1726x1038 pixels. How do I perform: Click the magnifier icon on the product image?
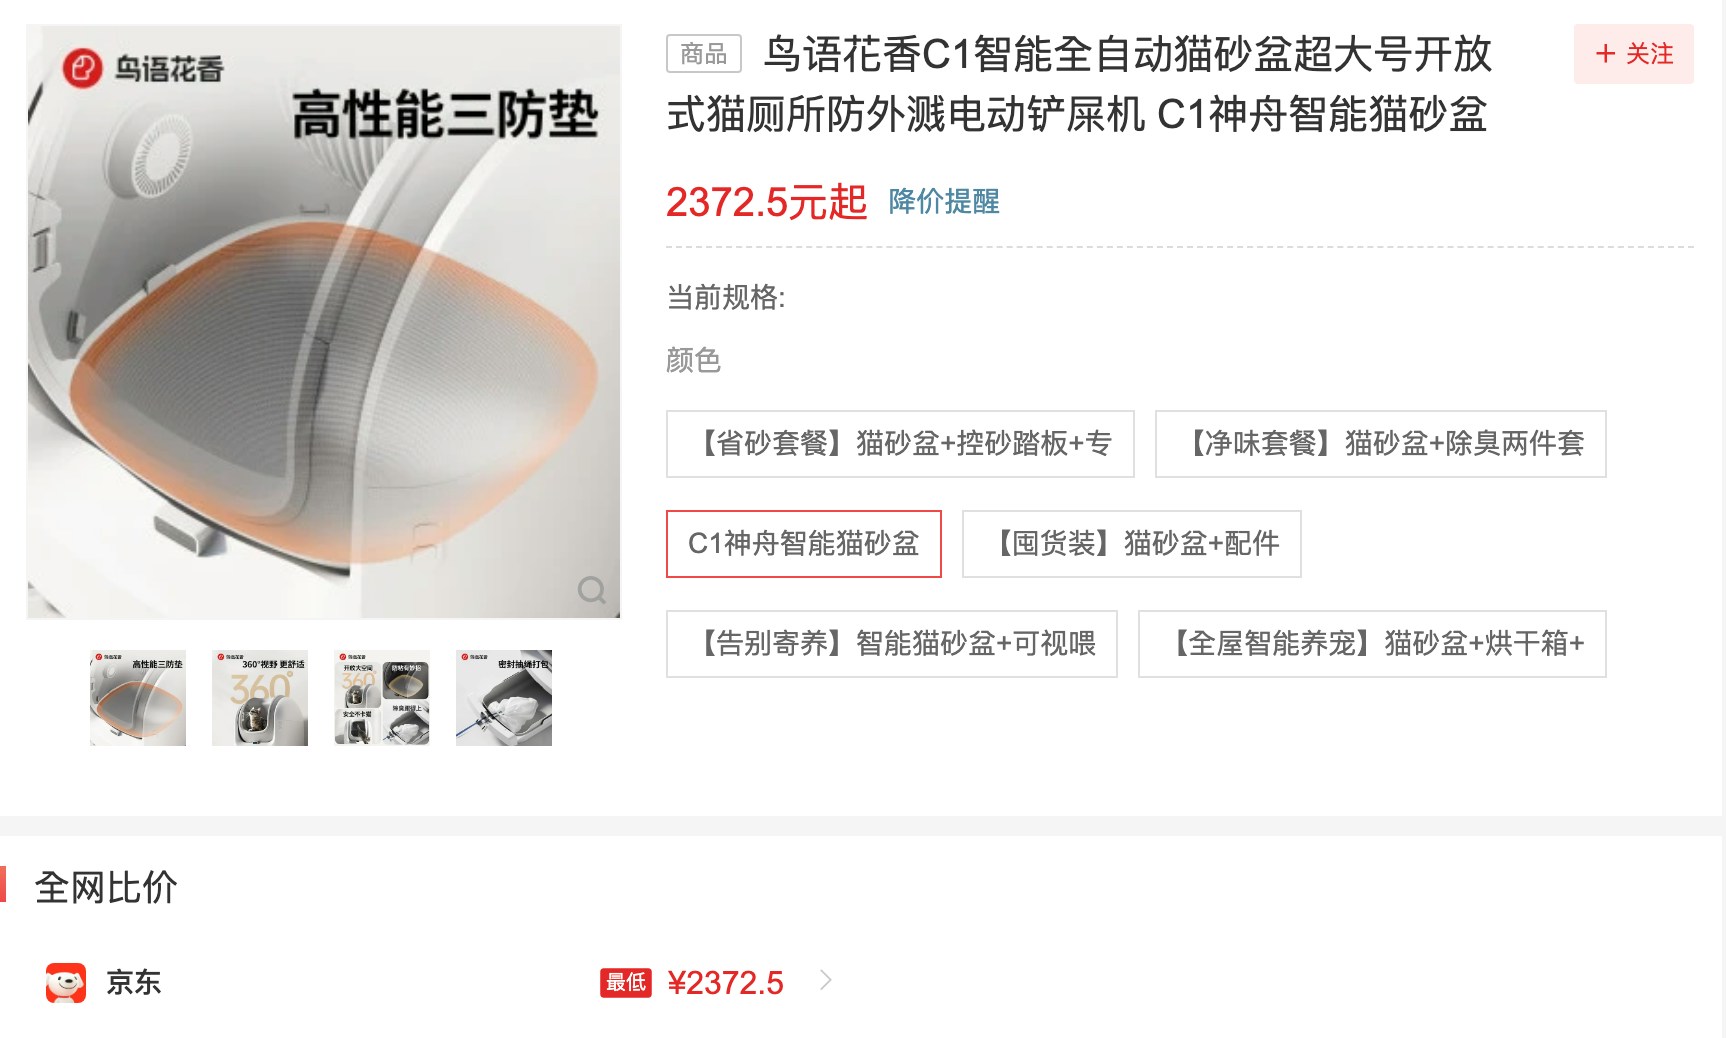tap(592, 590)
